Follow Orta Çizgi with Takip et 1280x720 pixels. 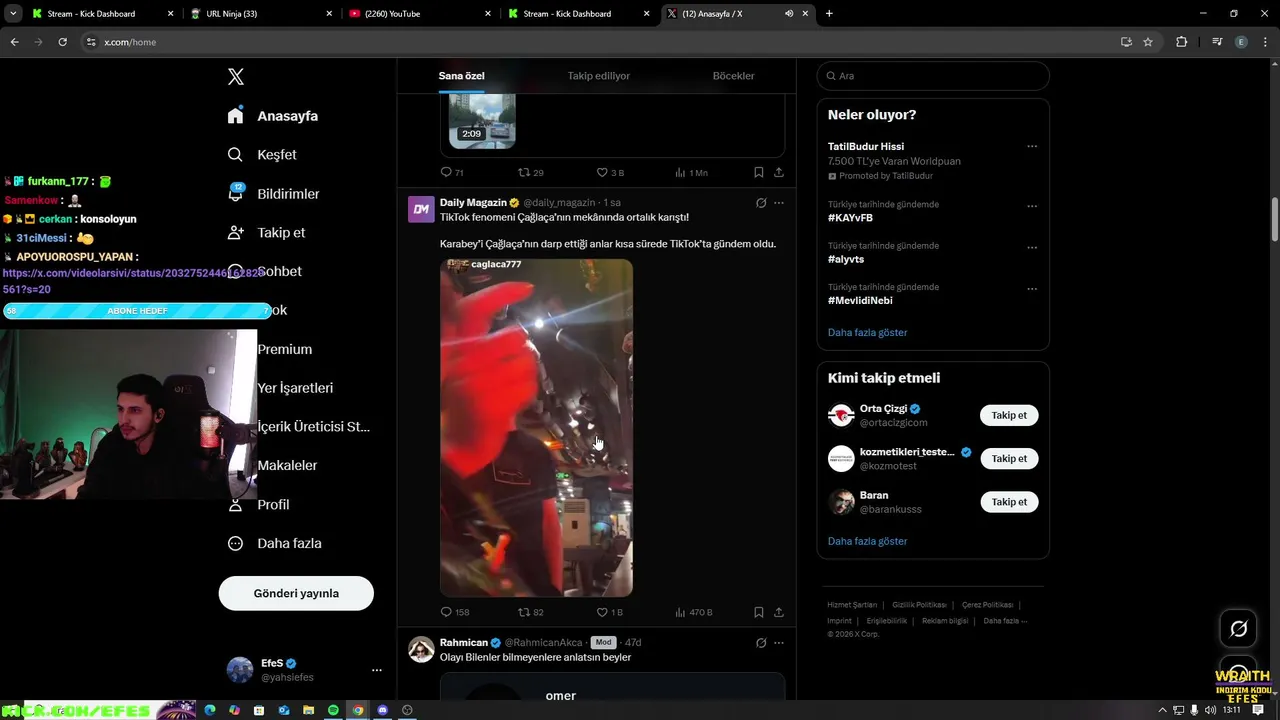(1009, 416)
